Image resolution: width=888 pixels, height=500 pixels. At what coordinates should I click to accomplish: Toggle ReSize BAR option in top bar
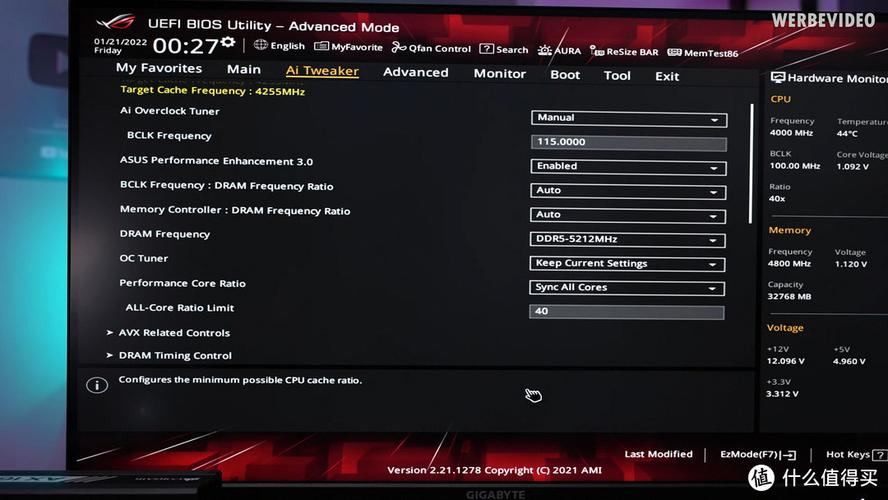(x=624, y=52)
